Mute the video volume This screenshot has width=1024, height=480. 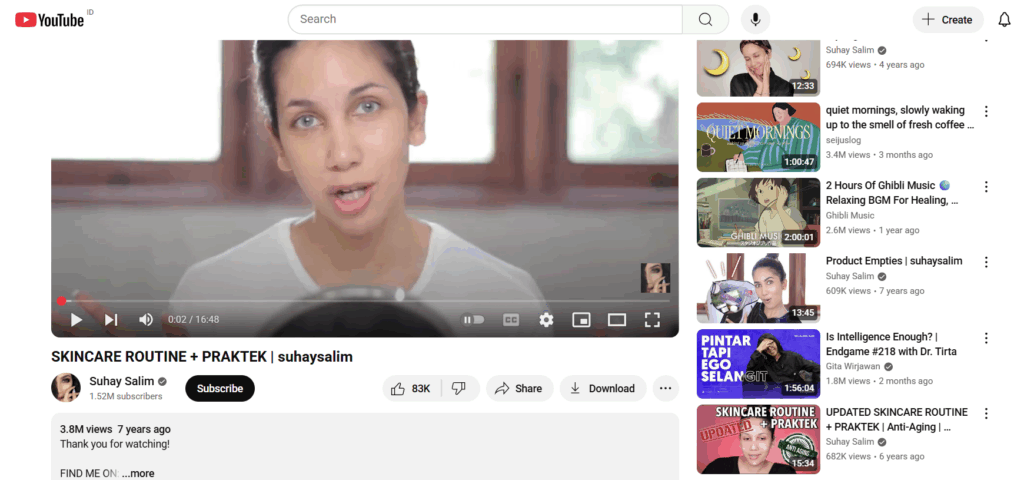(x=146, y=319)
